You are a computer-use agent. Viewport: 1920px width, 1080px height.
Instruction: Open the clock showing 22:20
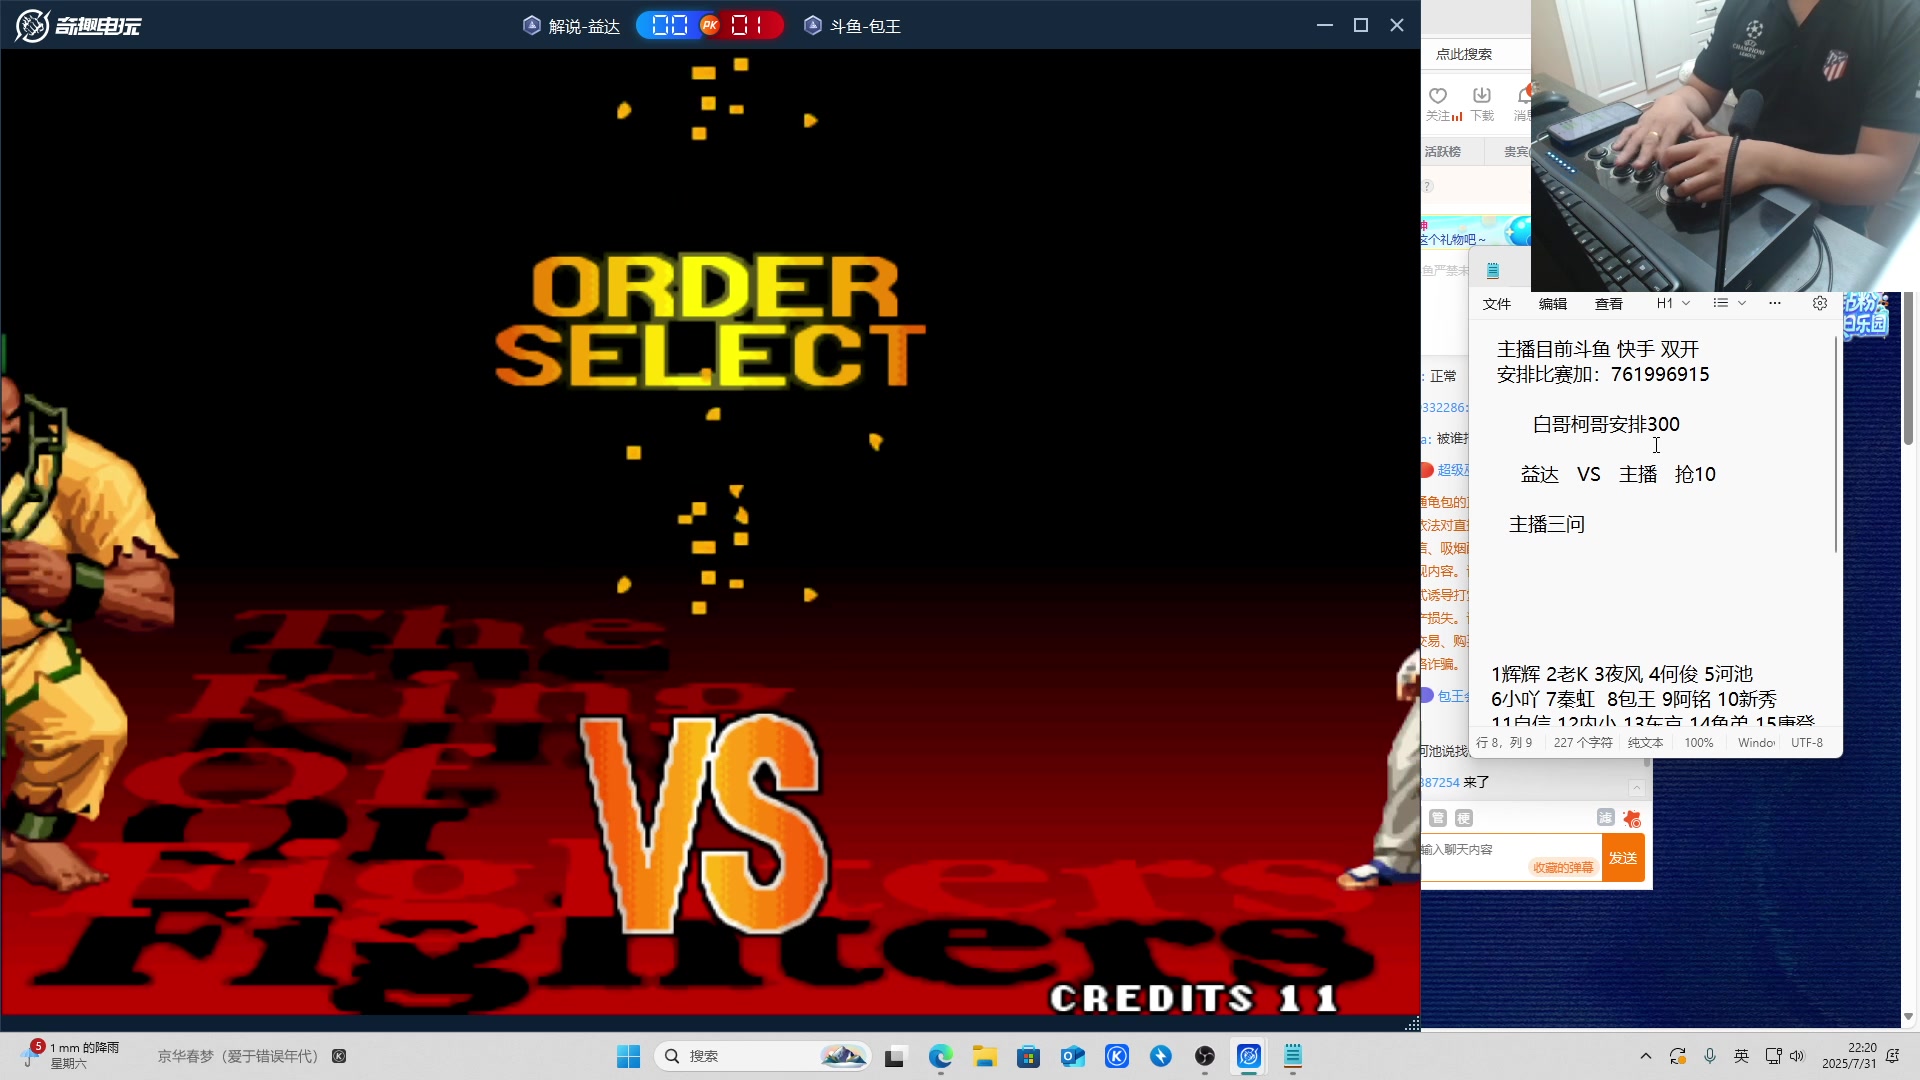(x=1849, y=1056)
